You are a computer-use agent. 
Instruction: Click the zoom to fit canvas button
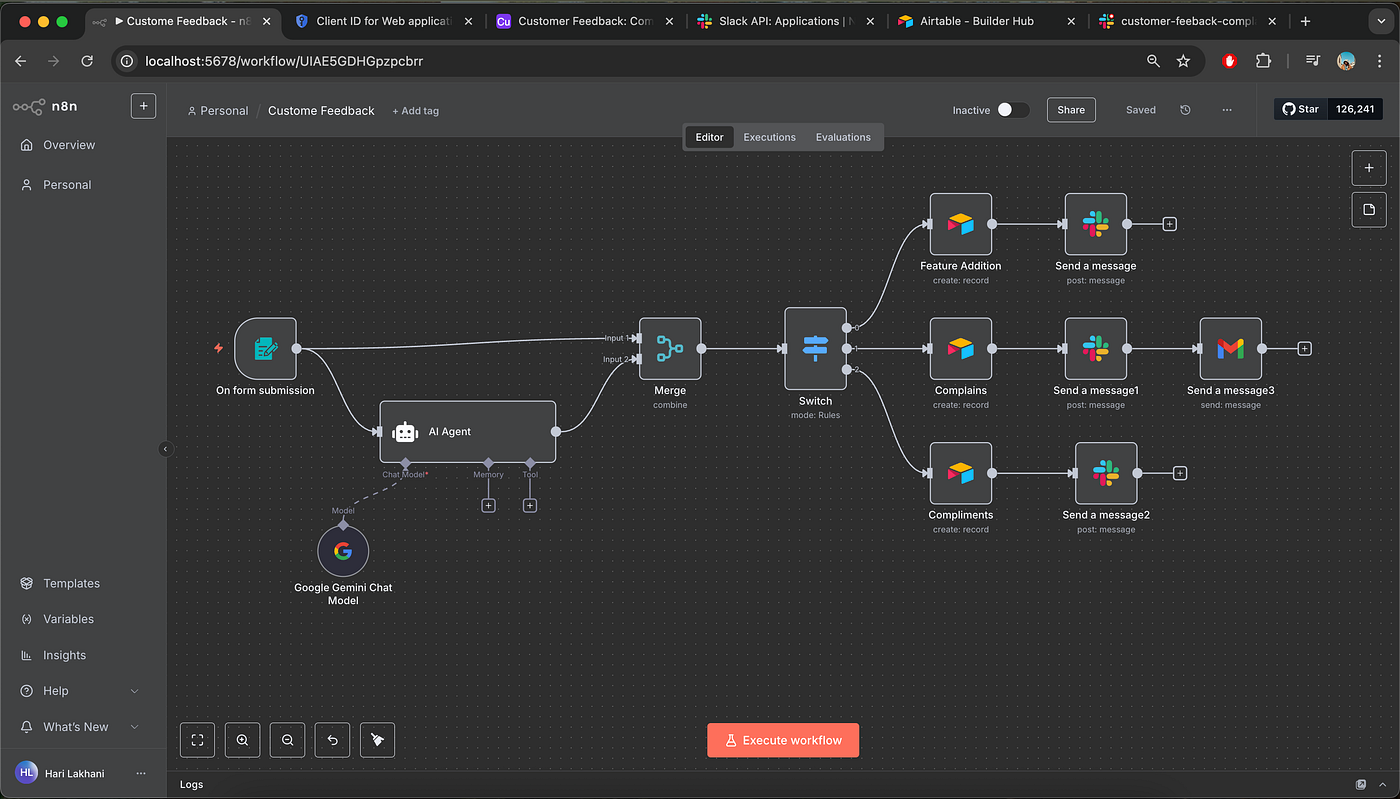[197, 740]
